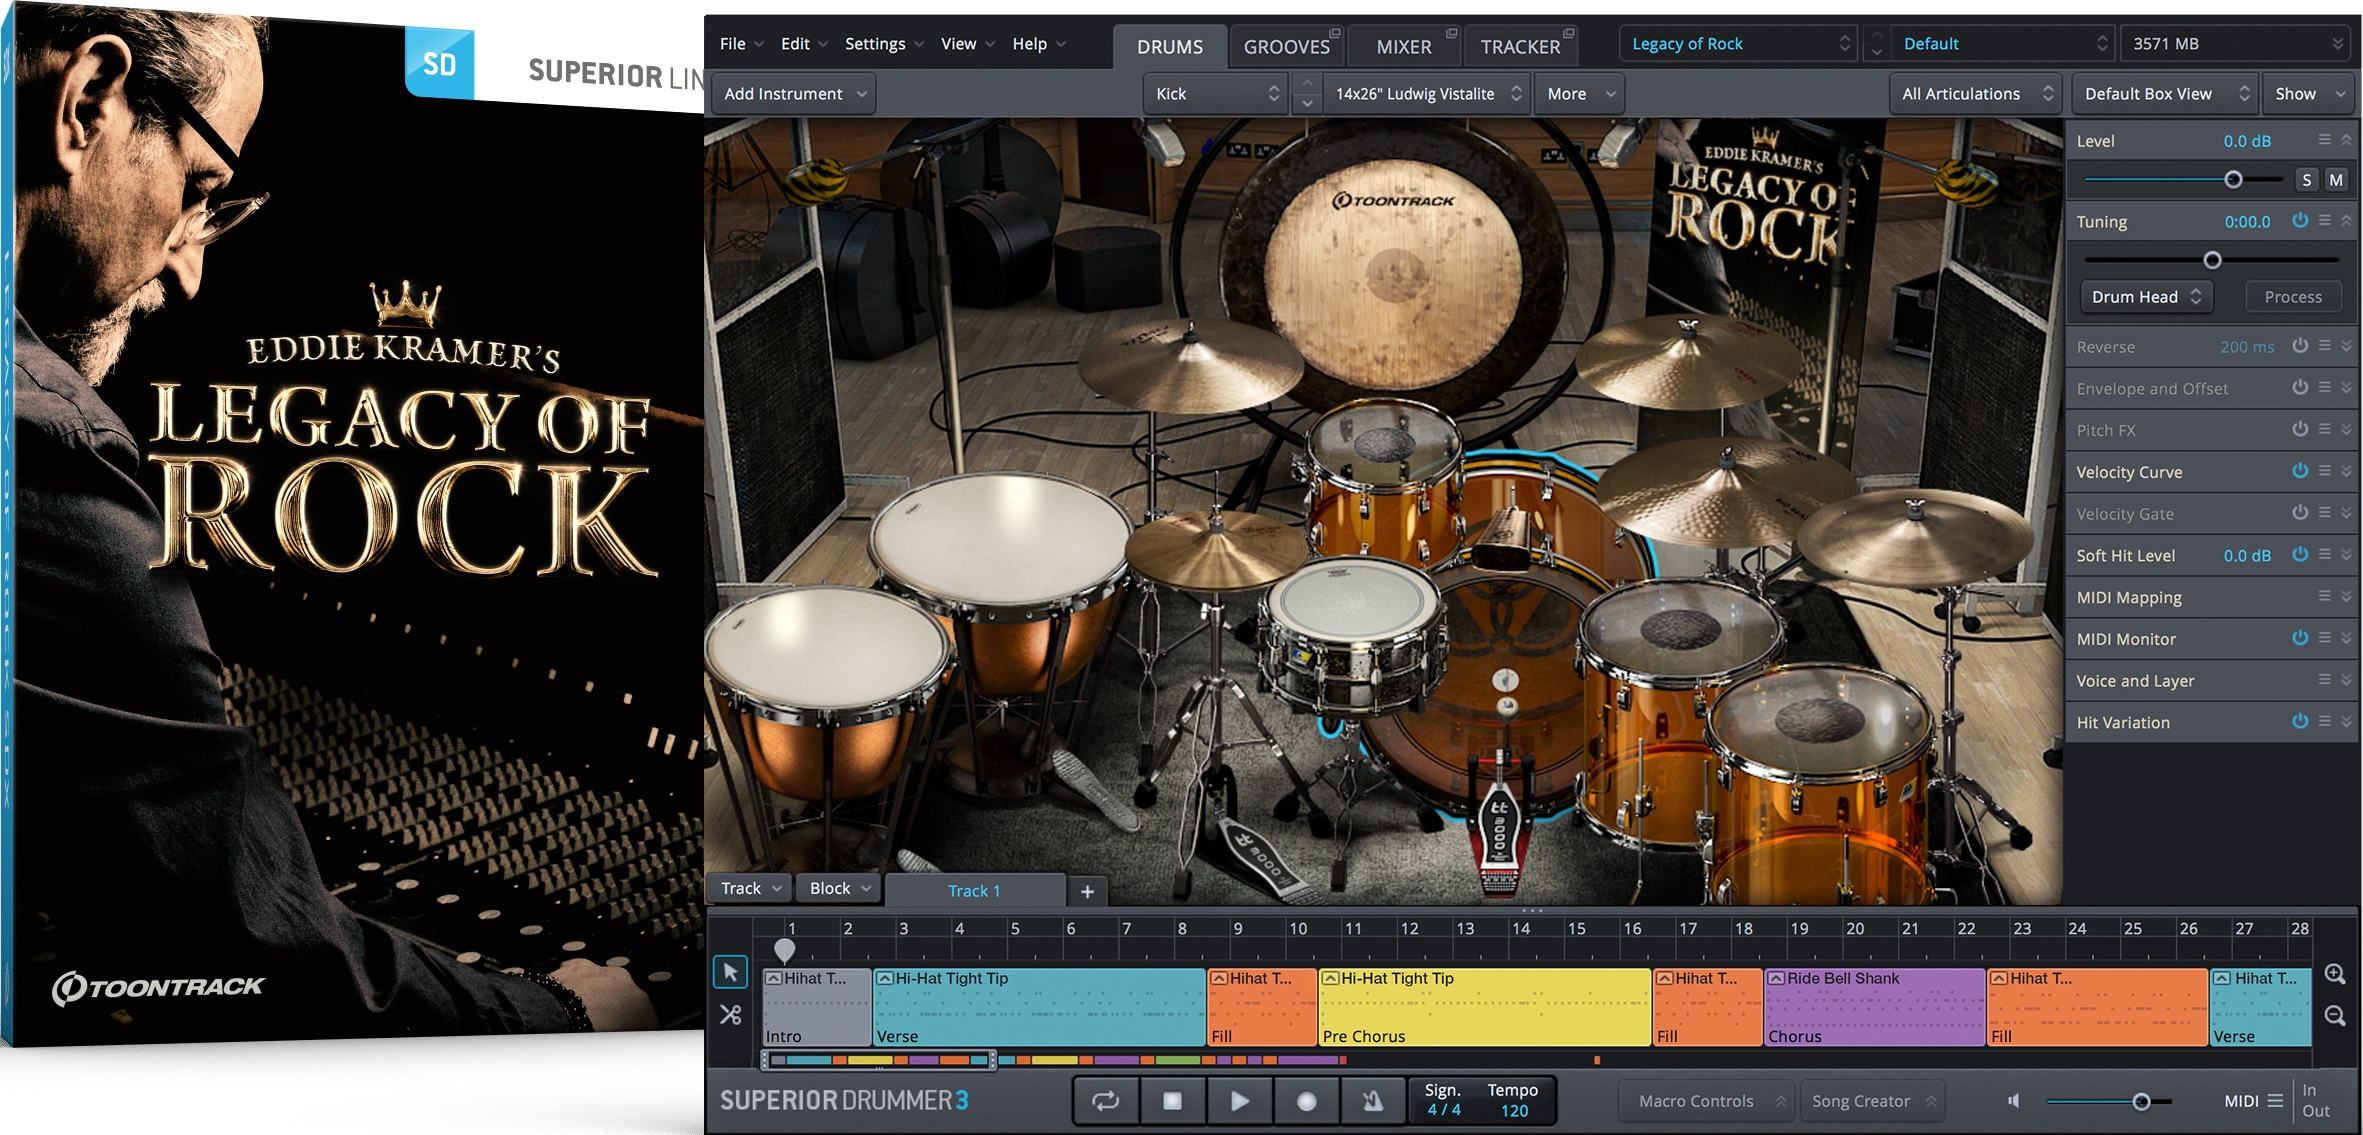Open the Edit menu

804,44
